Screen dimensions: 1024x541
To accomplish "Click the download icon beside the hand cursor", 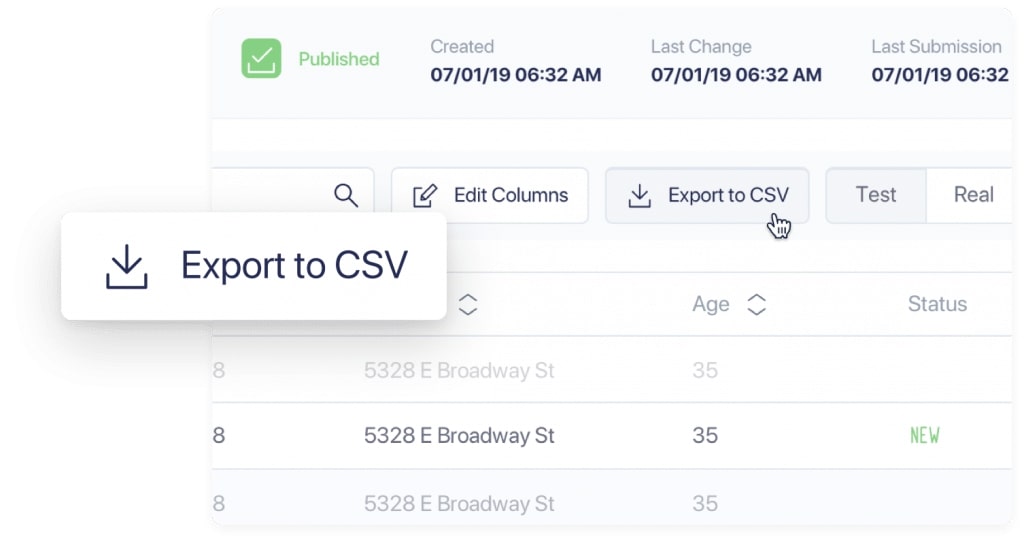I will [640, 196].
